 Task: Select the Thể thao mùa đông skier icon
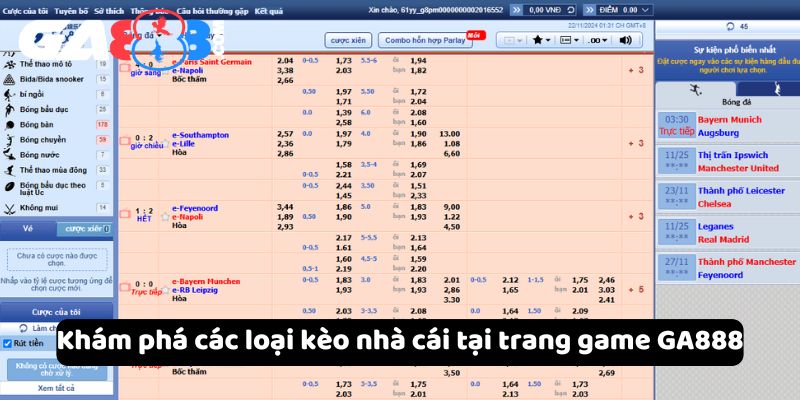[x=9, y=170]
